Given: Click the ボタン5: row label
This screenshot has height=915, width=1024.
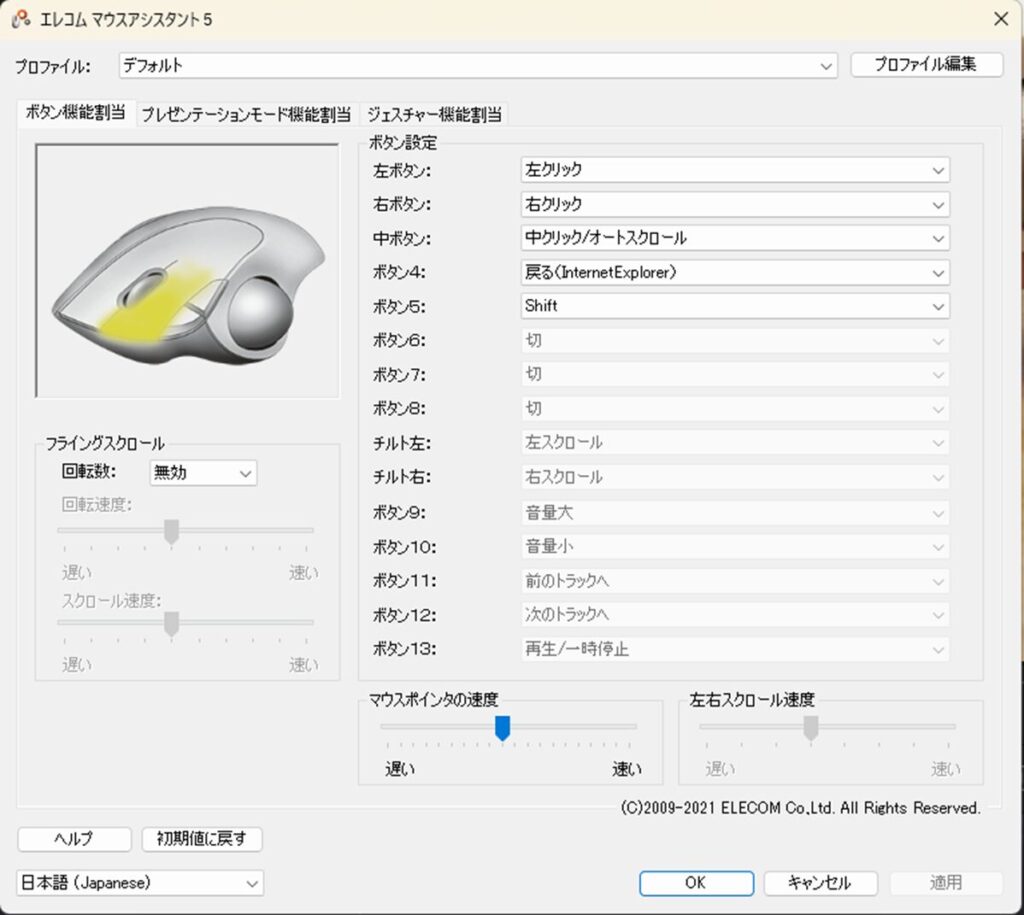Looking at the screenshot, I should [399, 307].
